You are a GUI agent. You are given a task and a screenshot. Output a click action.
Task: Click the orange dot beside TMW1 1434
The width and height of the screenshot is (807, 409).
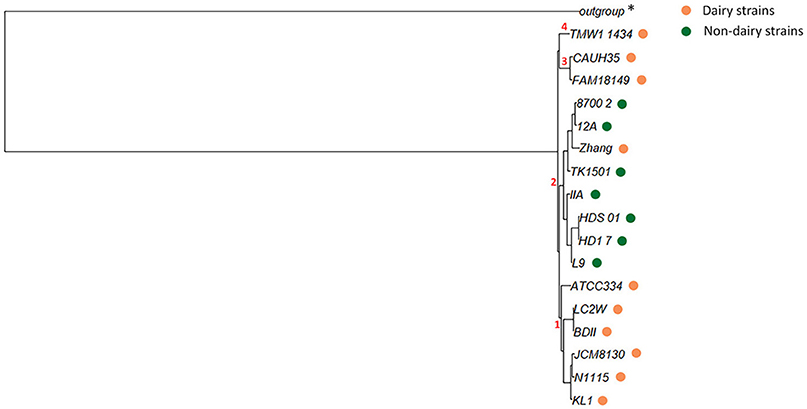pyautogui.click(x=642, y=34)
